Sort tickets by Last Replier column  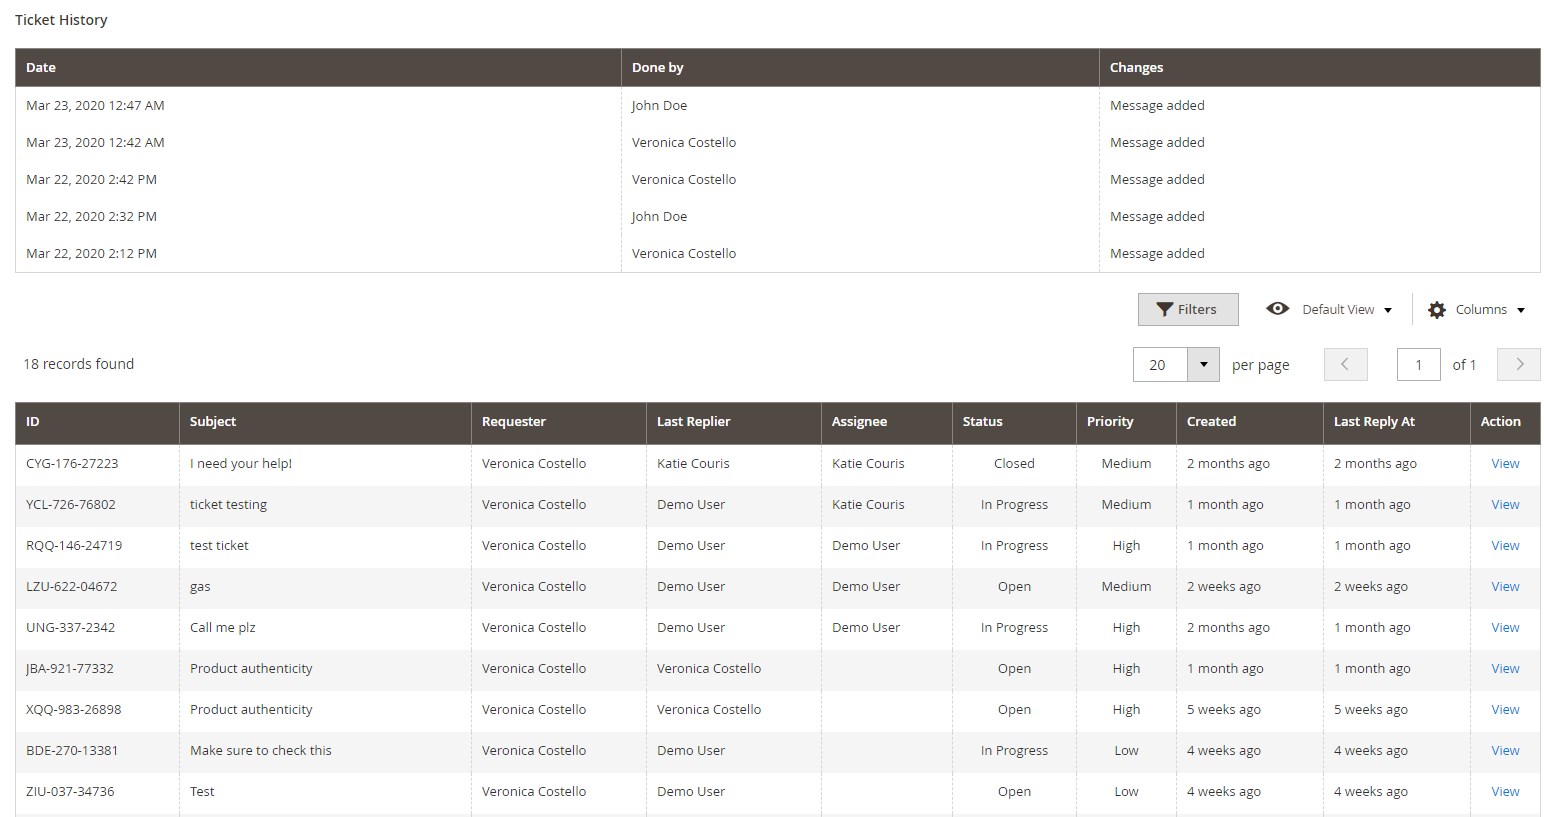733,422
